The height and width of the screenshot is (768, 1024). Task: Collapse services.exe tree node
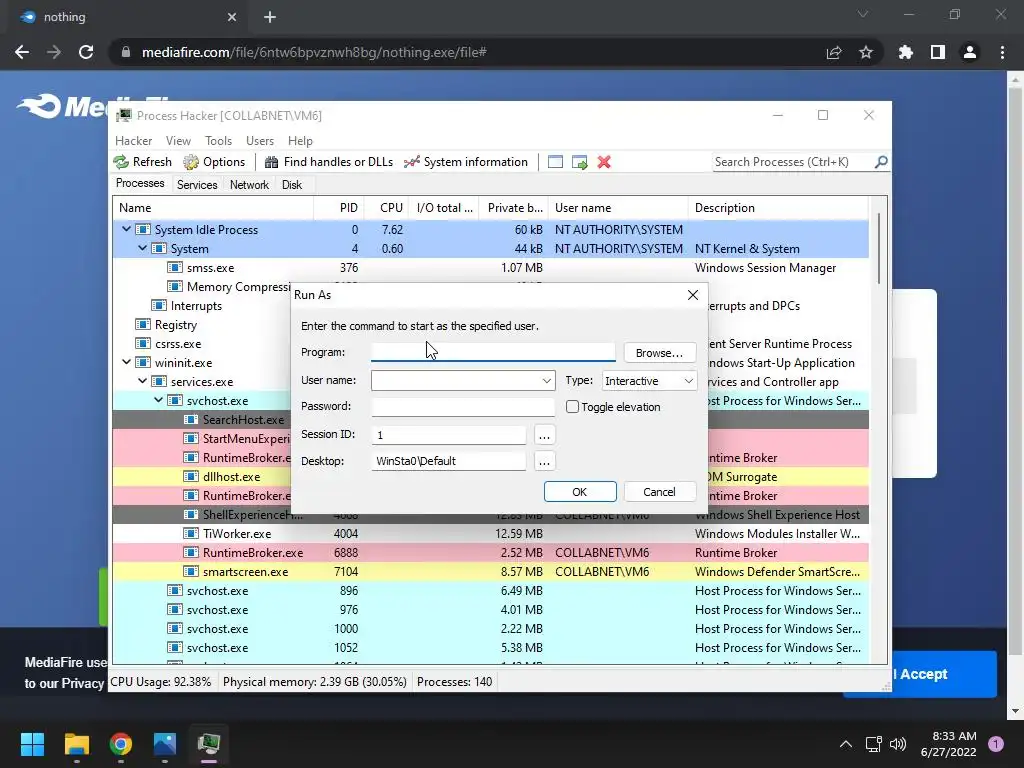142,381
